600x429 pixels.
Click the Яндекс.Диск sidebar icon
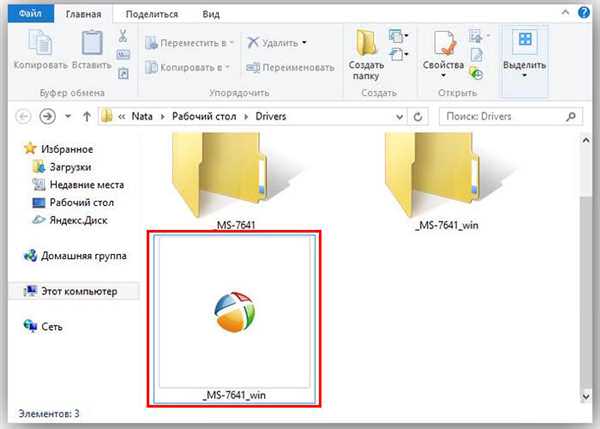pyautogui.click(x=39, y=220)
